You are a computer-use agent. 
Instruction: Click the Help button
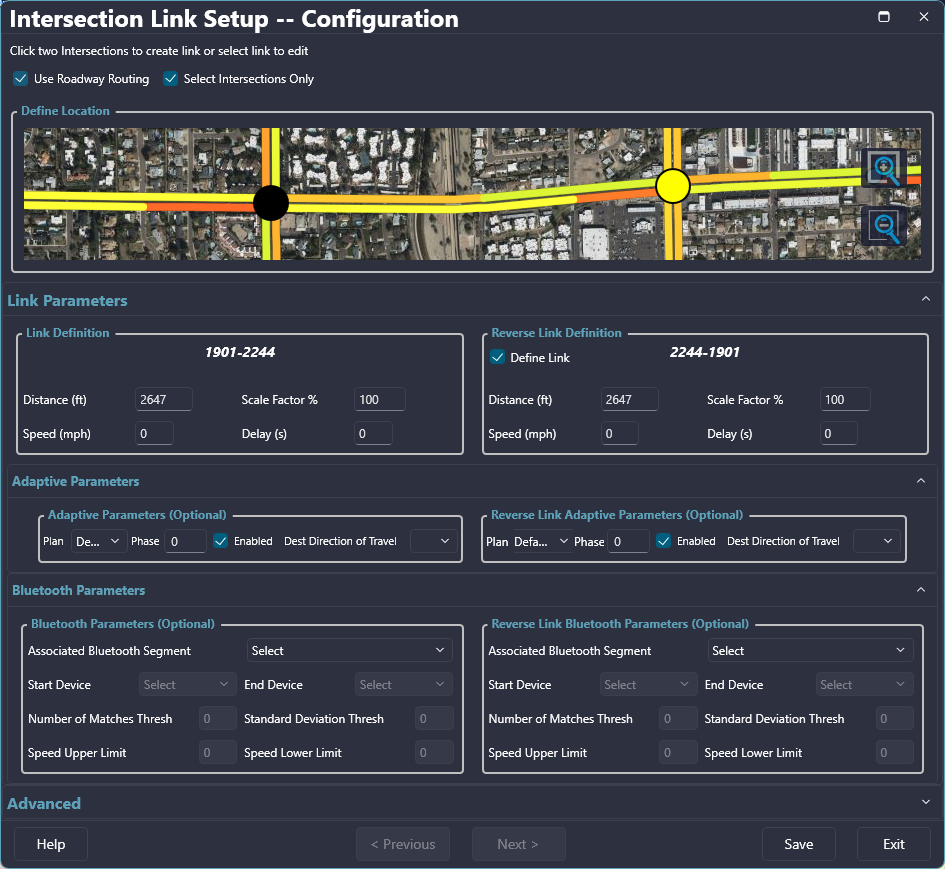tap(51, 844)
